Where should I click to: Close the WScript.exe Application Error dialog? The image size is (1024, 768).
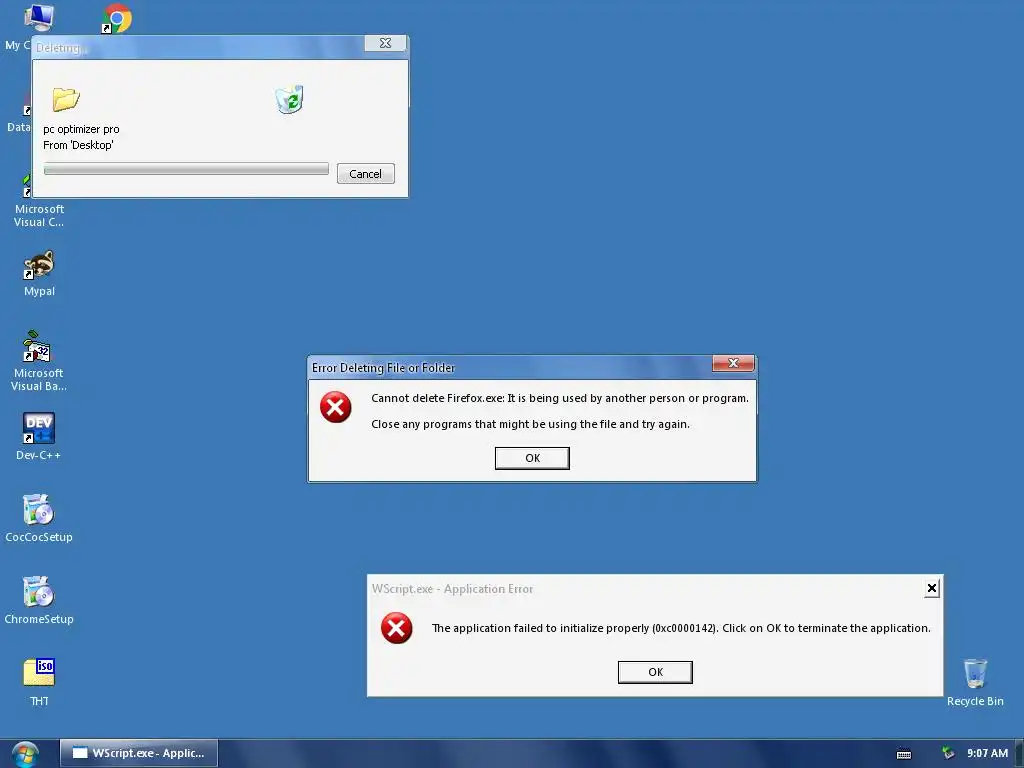click(932, 588)
